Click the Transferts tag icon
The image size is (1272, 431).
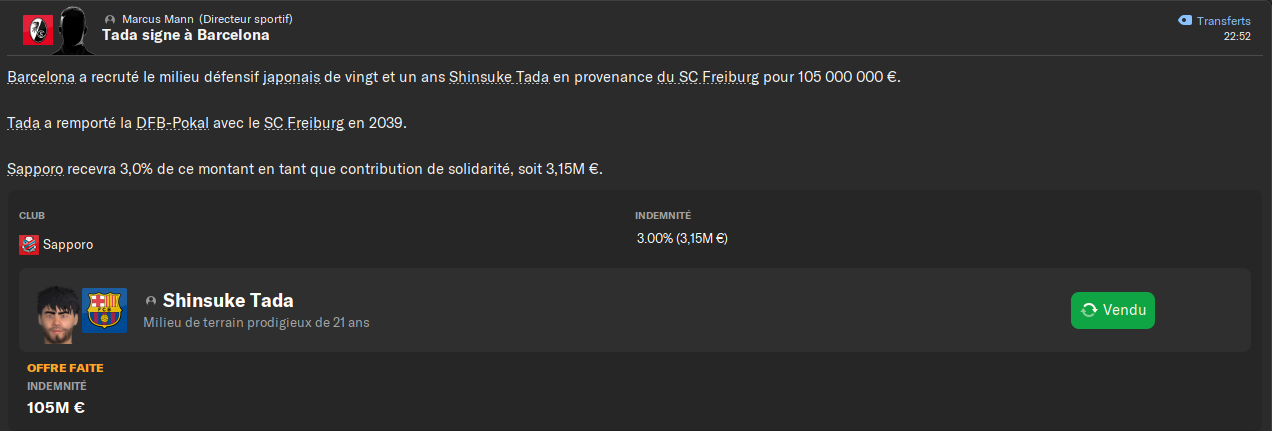[x=1184, y=21]
